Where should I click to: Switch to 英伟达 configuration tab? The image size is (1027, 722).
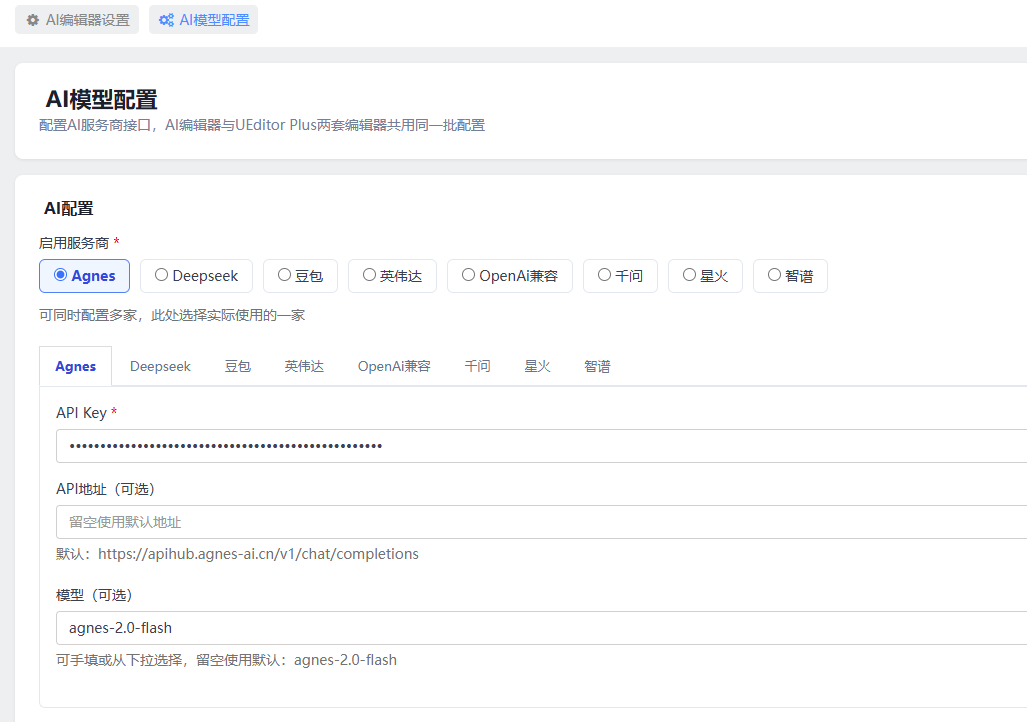(x=304, y=366)
